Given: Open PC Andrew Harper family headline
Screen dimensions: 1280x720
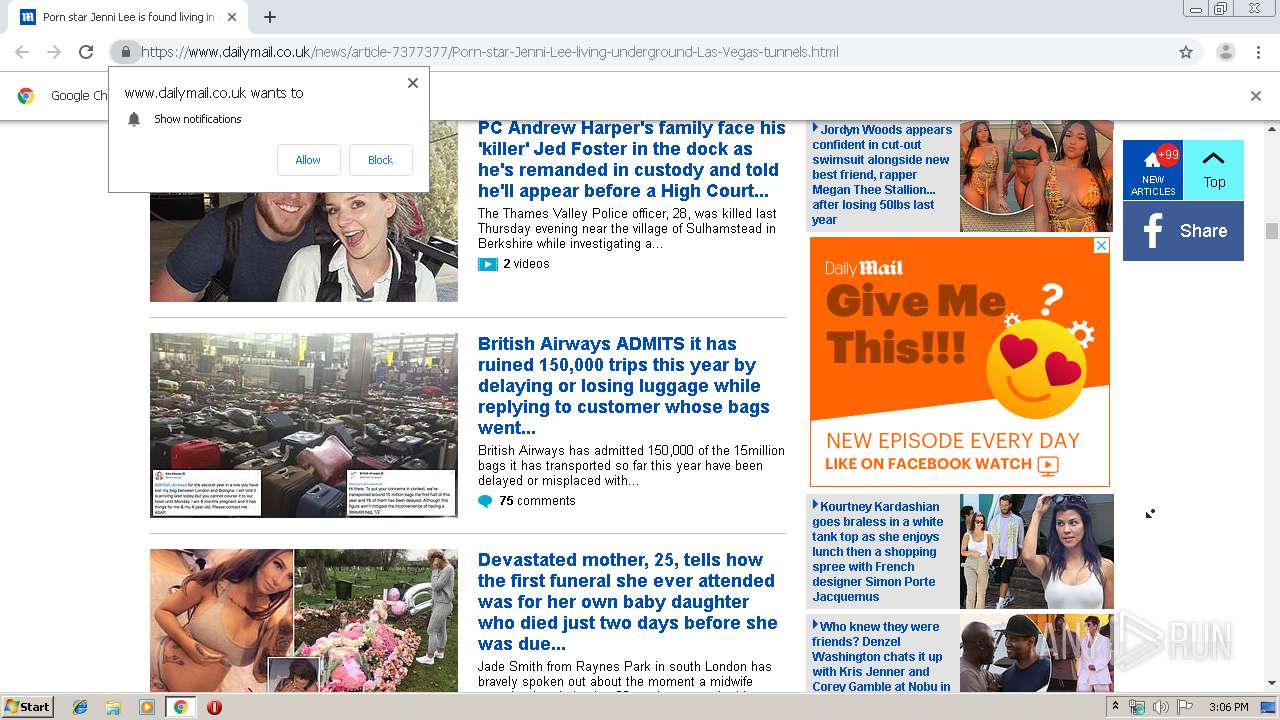Looking at the screenshot, I should point(632,159).
